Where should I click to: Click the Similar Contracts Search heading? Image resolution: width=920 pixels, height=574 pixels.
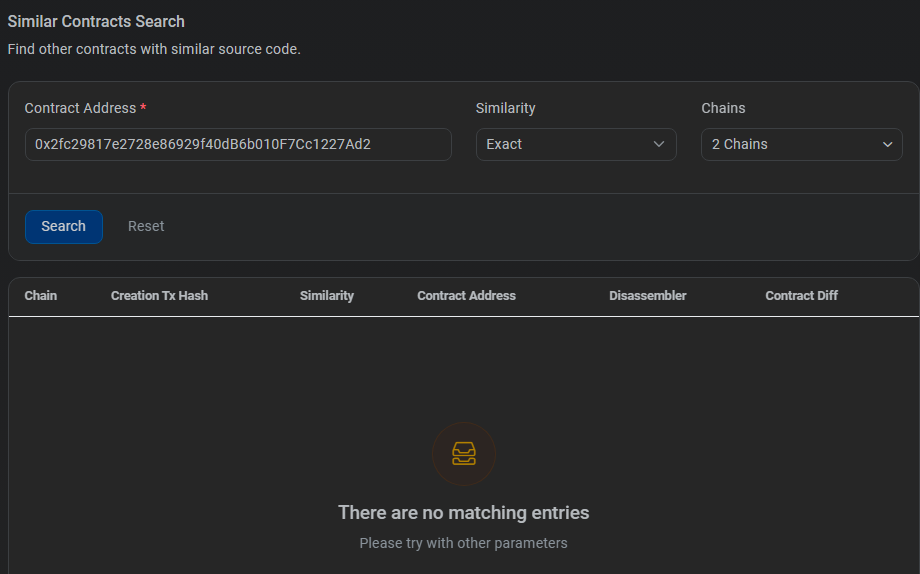point(96,22)
